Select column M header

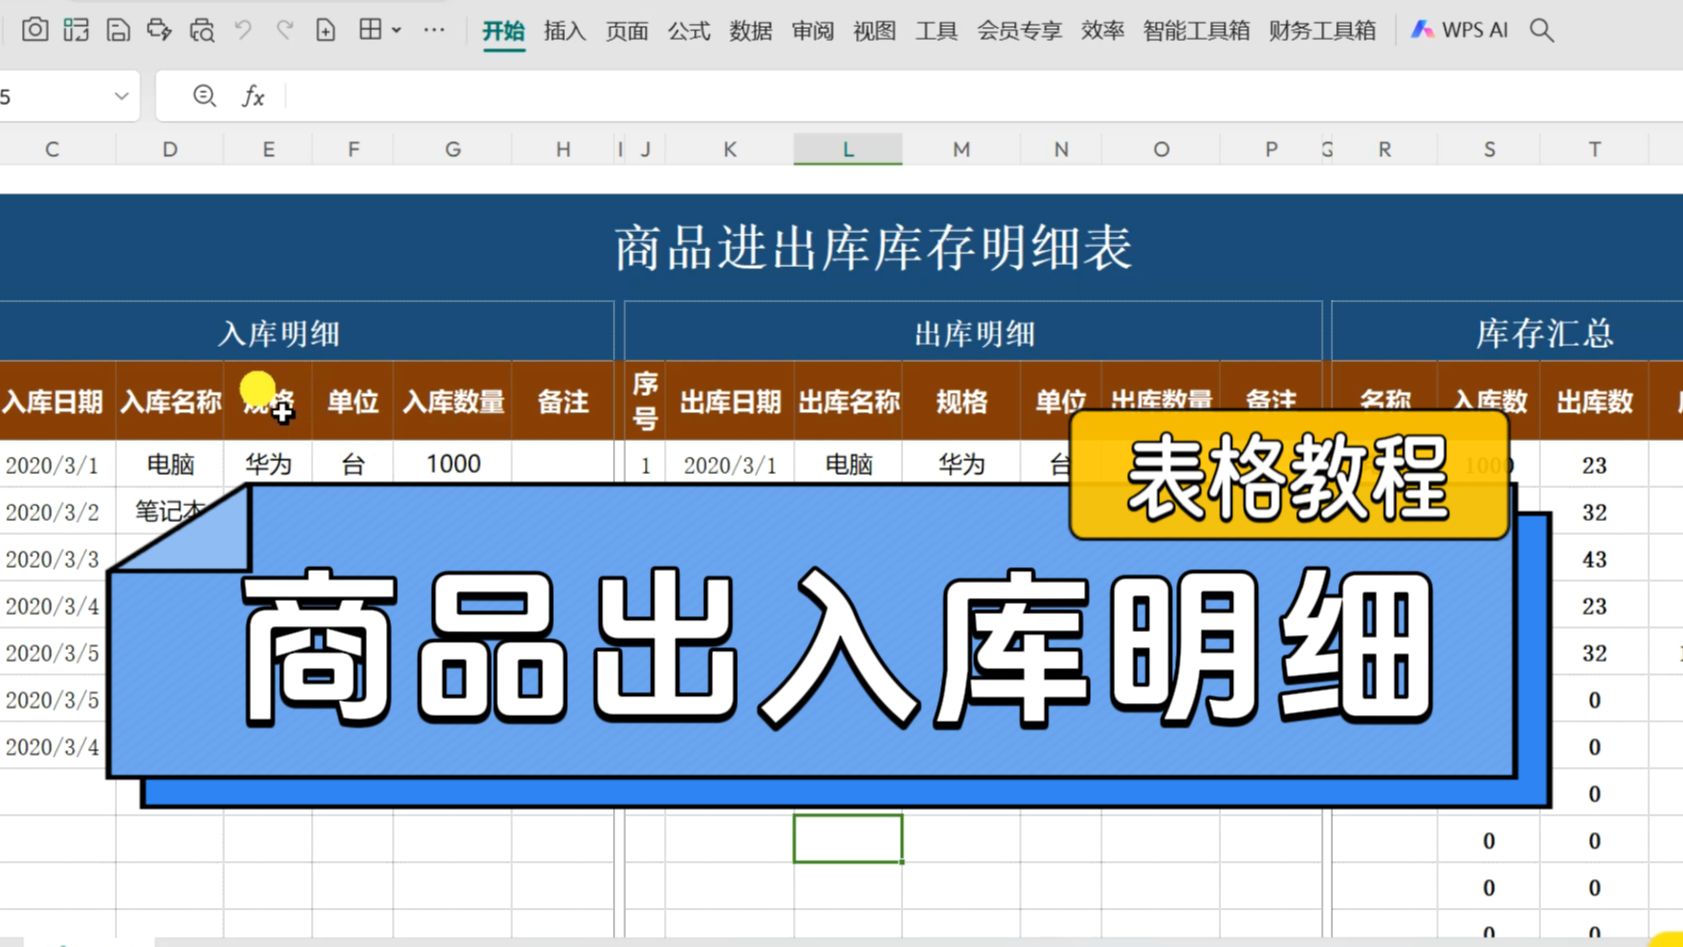[x=961, y=149]
